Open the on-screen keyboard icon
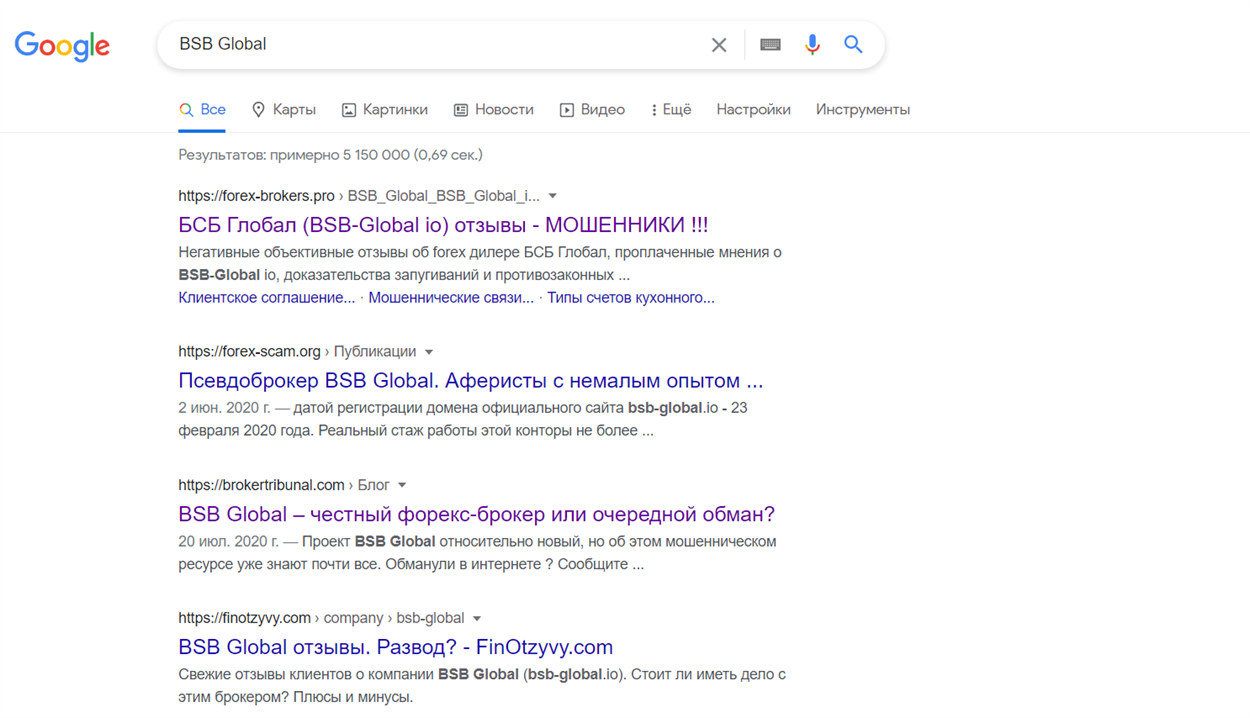Screen dimensions: 1250x718 (770, 45)
